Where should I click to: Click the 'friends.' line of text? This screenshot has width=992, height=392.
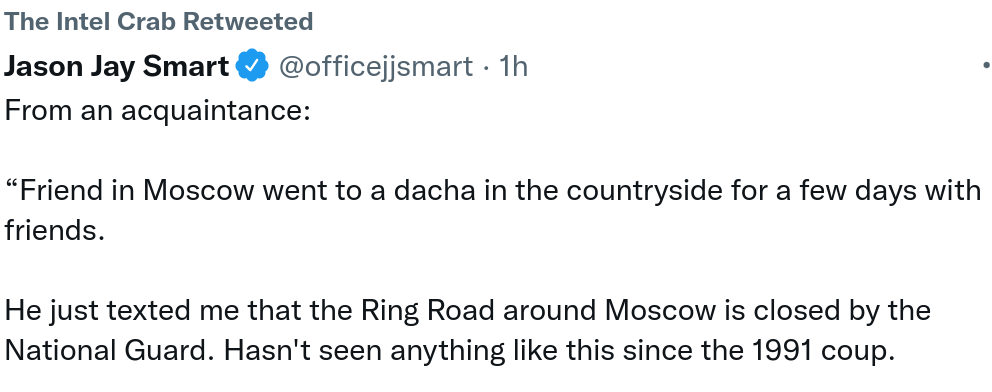54,230
